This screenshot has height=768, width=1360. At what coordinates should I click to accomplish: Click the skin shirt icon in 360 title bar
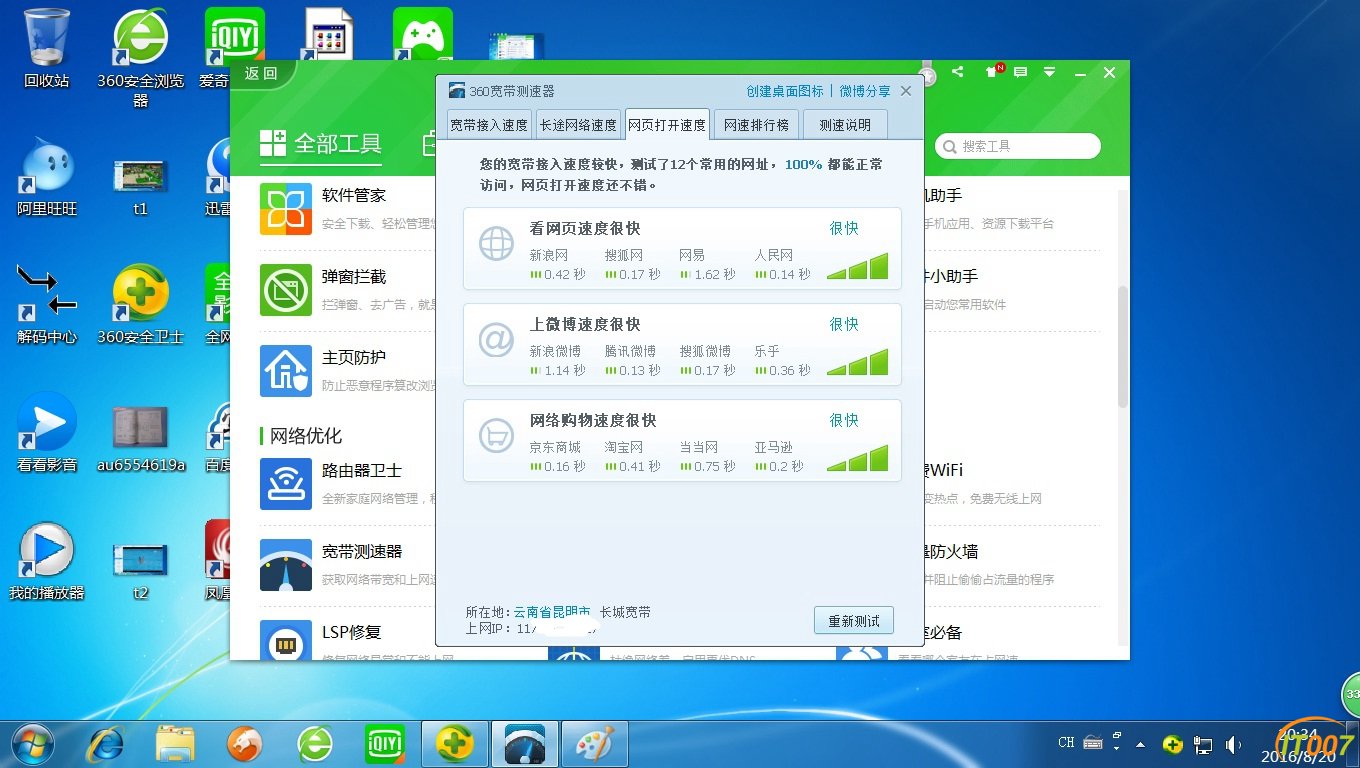993,72
